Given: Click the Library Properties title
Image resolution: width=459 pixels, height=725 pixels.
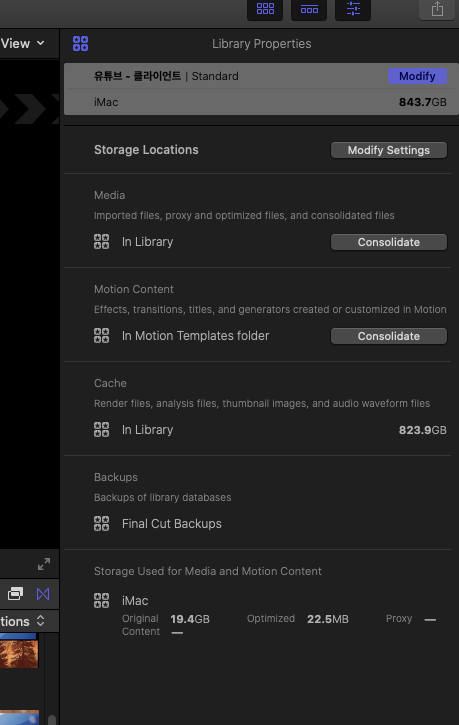Looking at the screenshot, I should click(x=262, y=44).
